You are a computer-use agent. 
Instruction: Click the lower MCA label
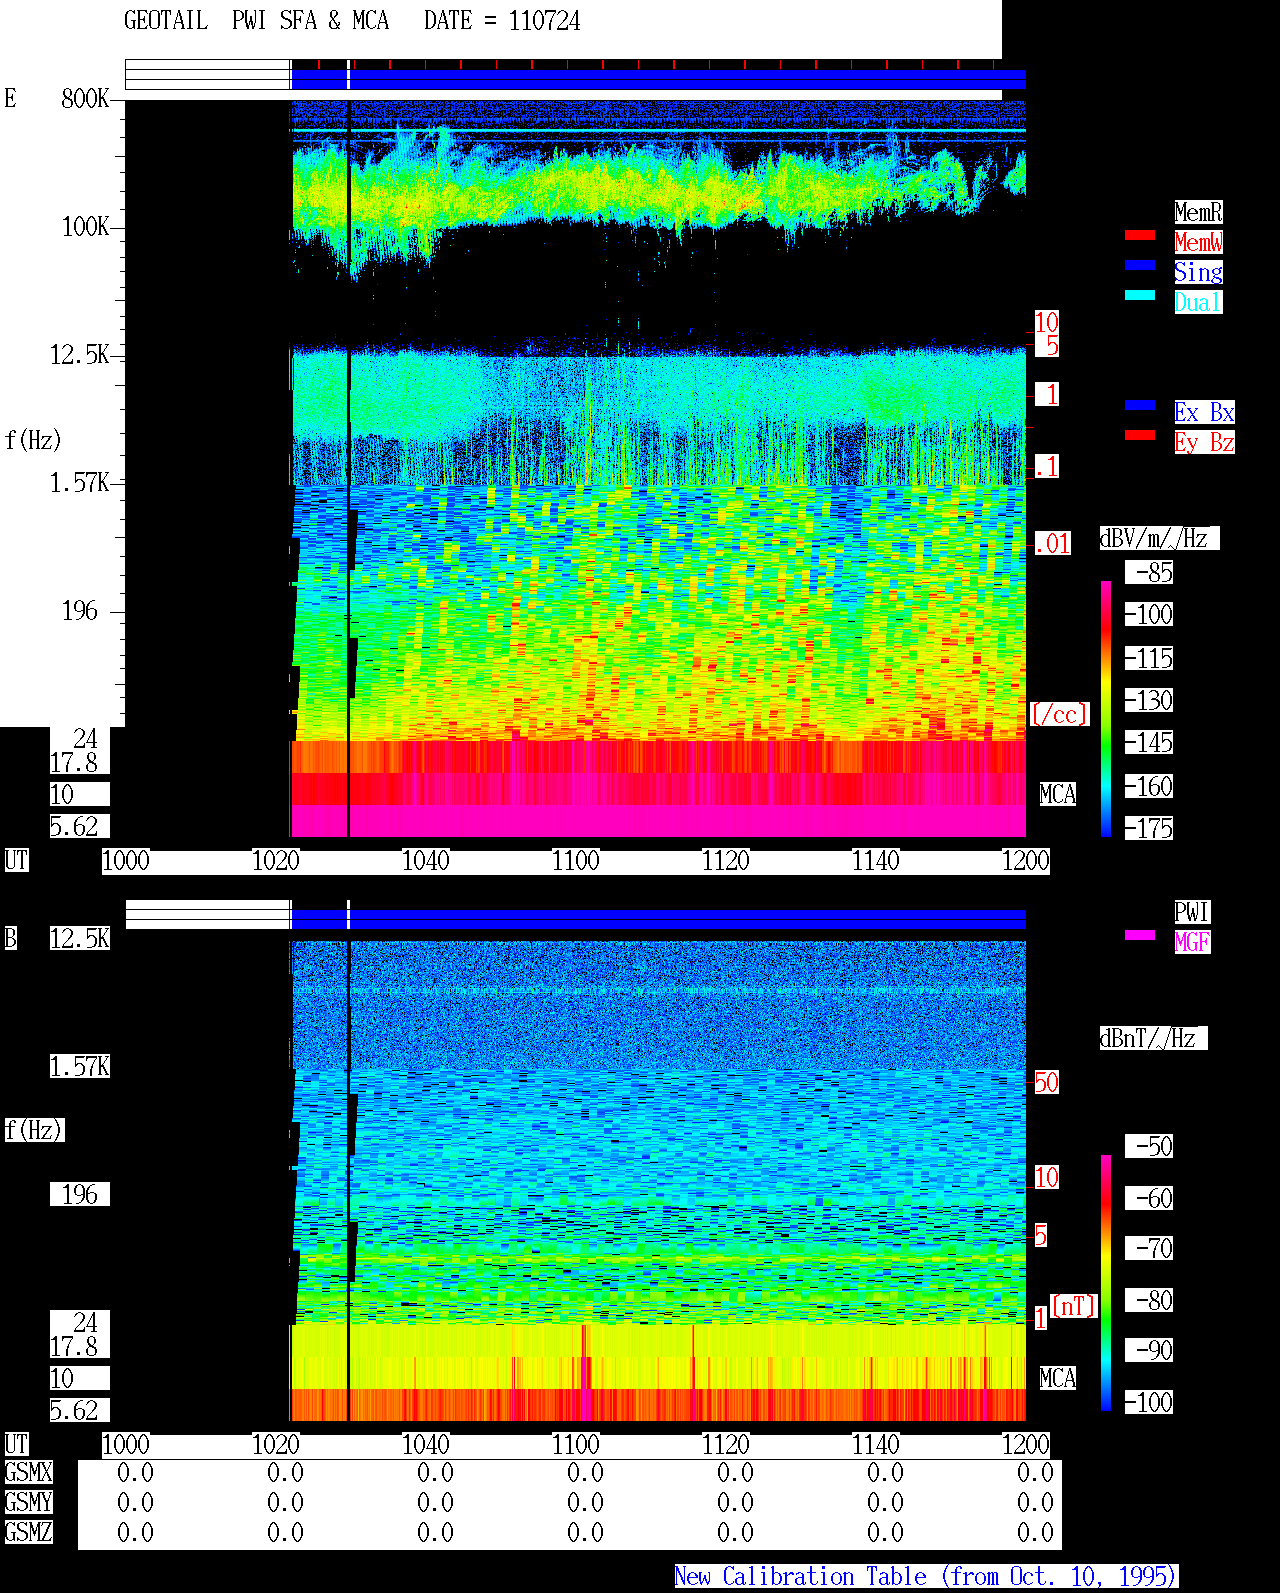point(1058,1378)
